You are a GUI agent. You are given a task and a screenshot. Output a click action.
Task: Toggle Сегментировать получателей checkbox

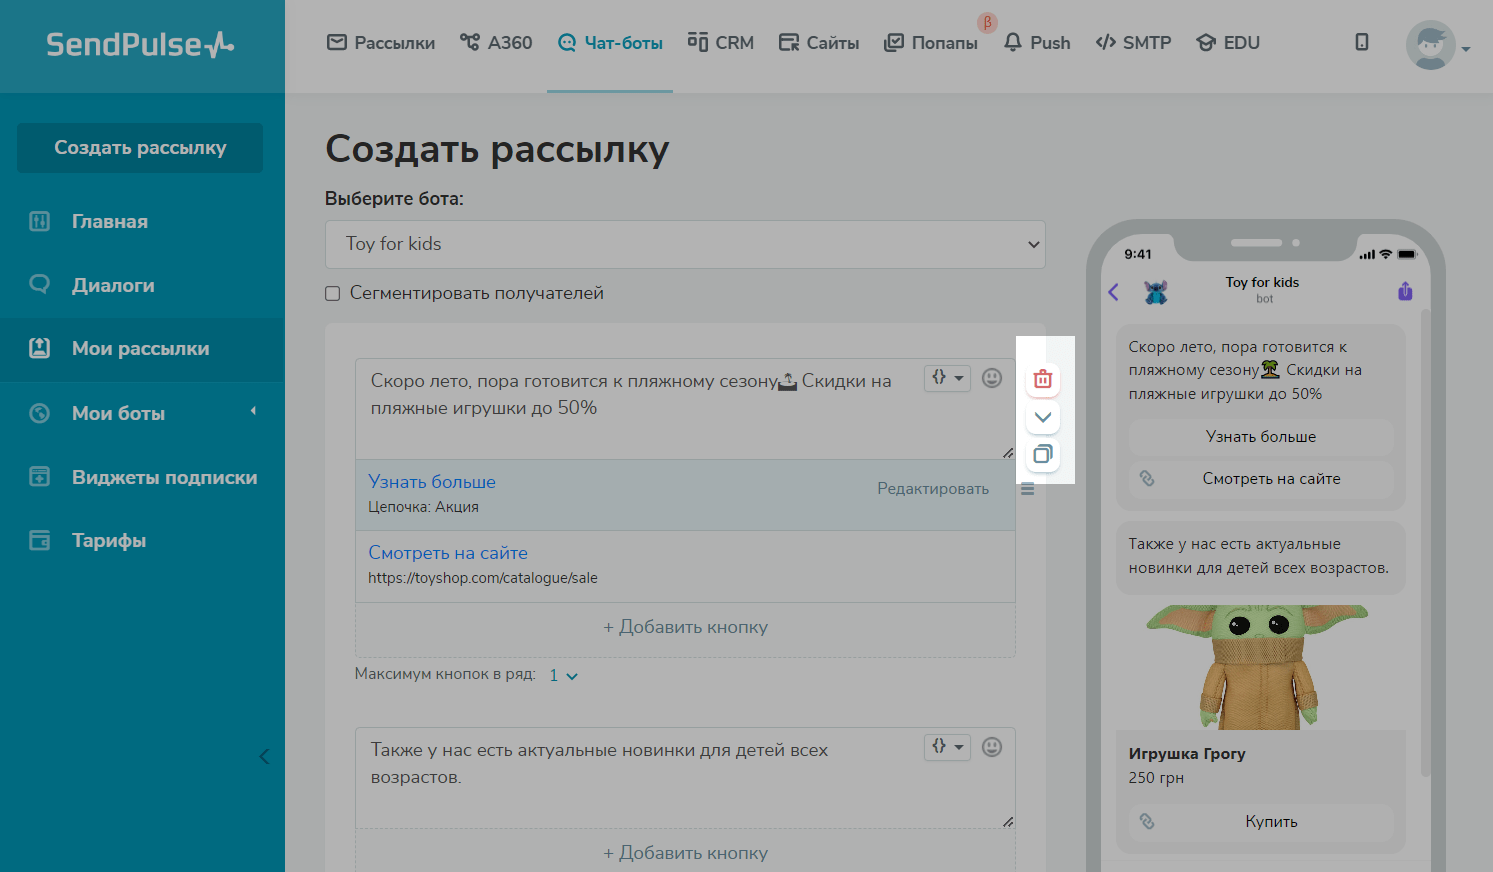click(333, 294)
